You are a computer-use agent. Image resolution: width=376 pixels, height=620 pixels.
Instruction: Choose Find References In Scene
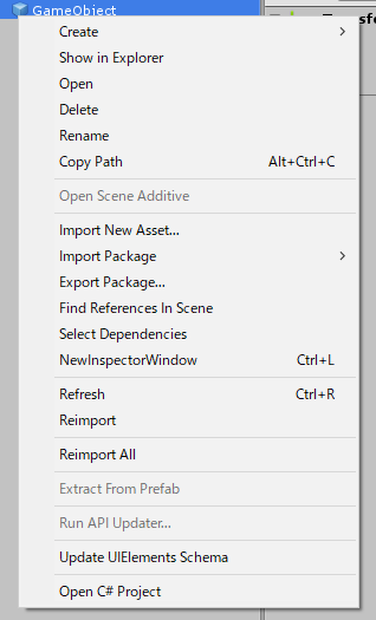point(205,308)
